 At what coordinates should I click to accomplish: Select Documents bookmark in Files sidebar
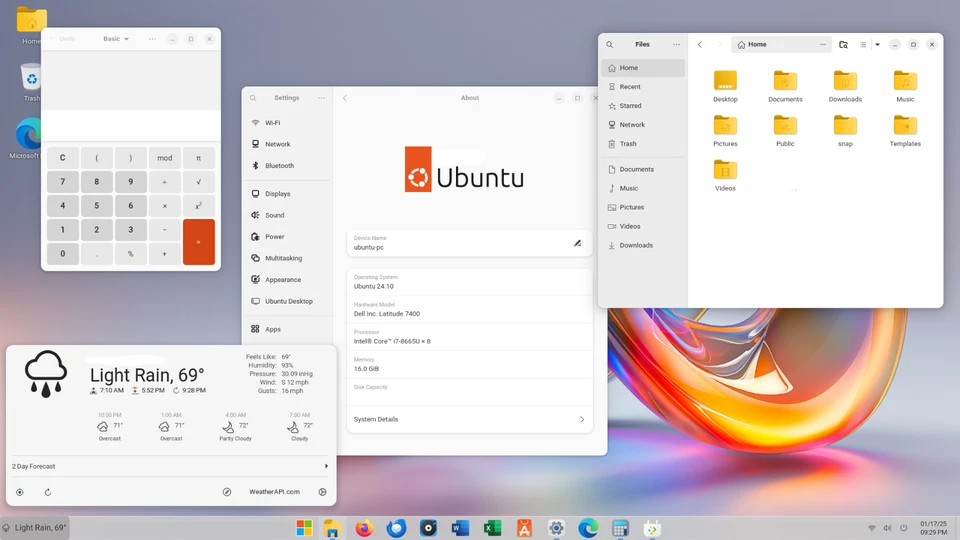(x=643, y=170)
